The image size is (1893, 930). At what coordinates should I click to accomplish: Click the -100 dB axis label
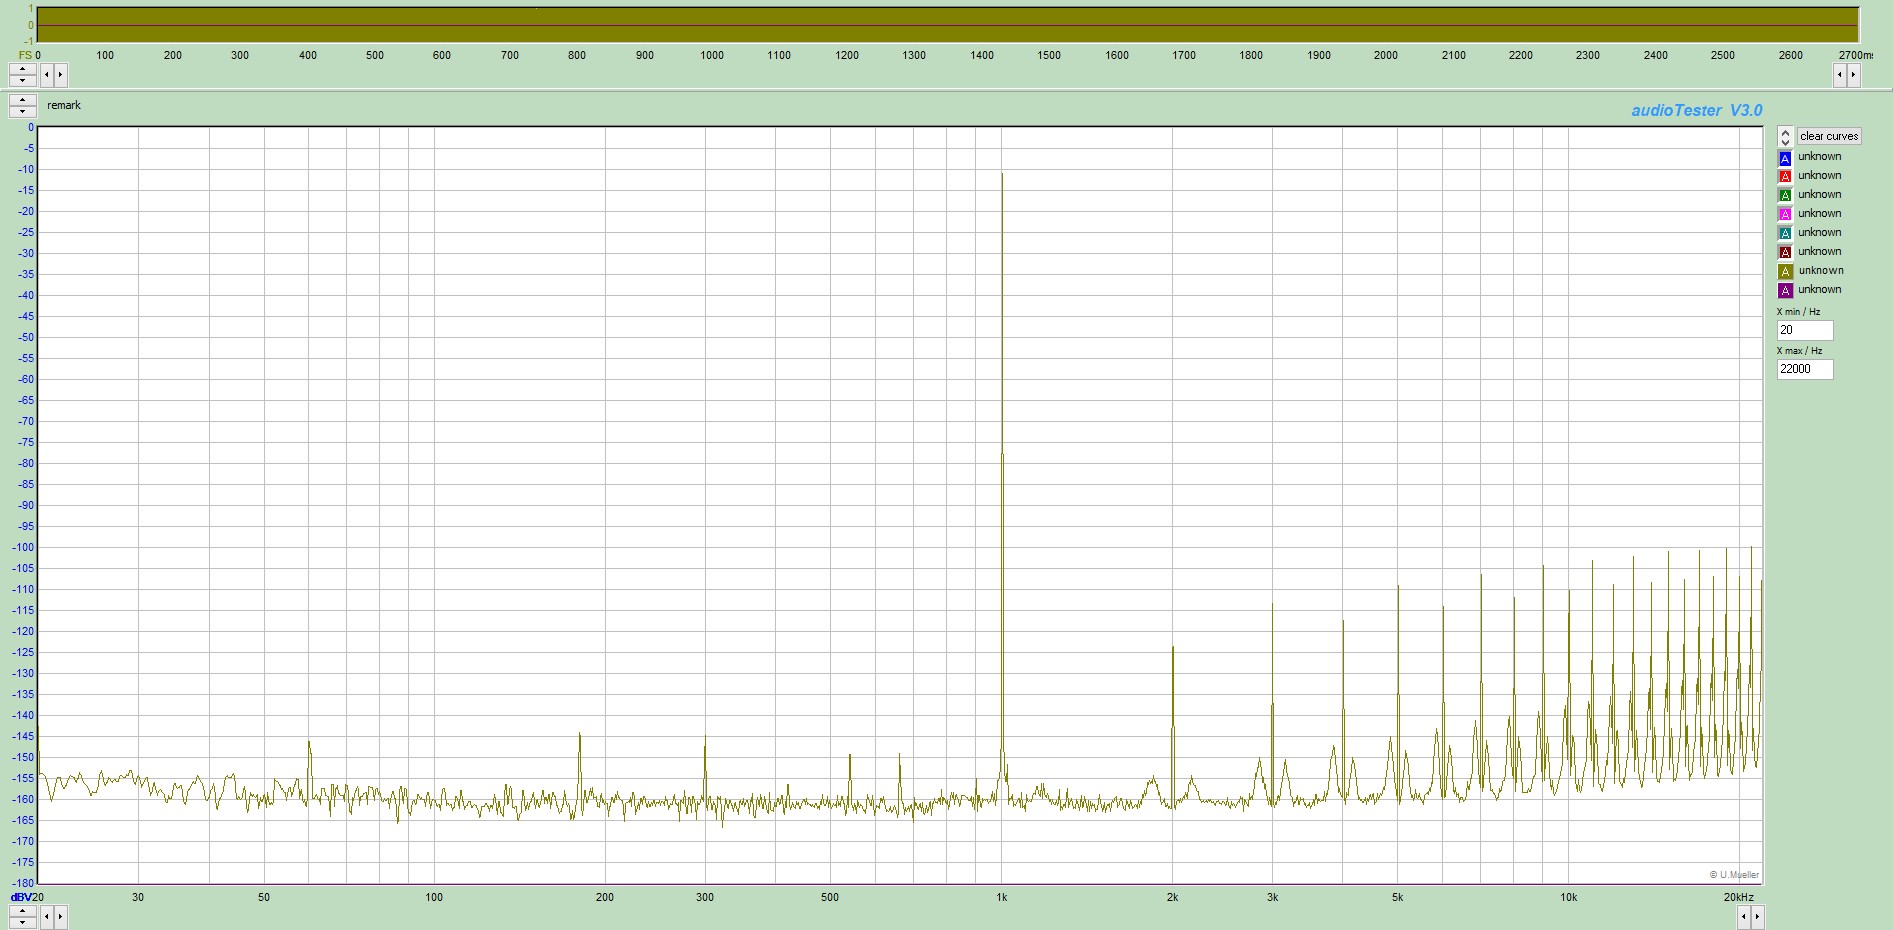tap(22, 547)
